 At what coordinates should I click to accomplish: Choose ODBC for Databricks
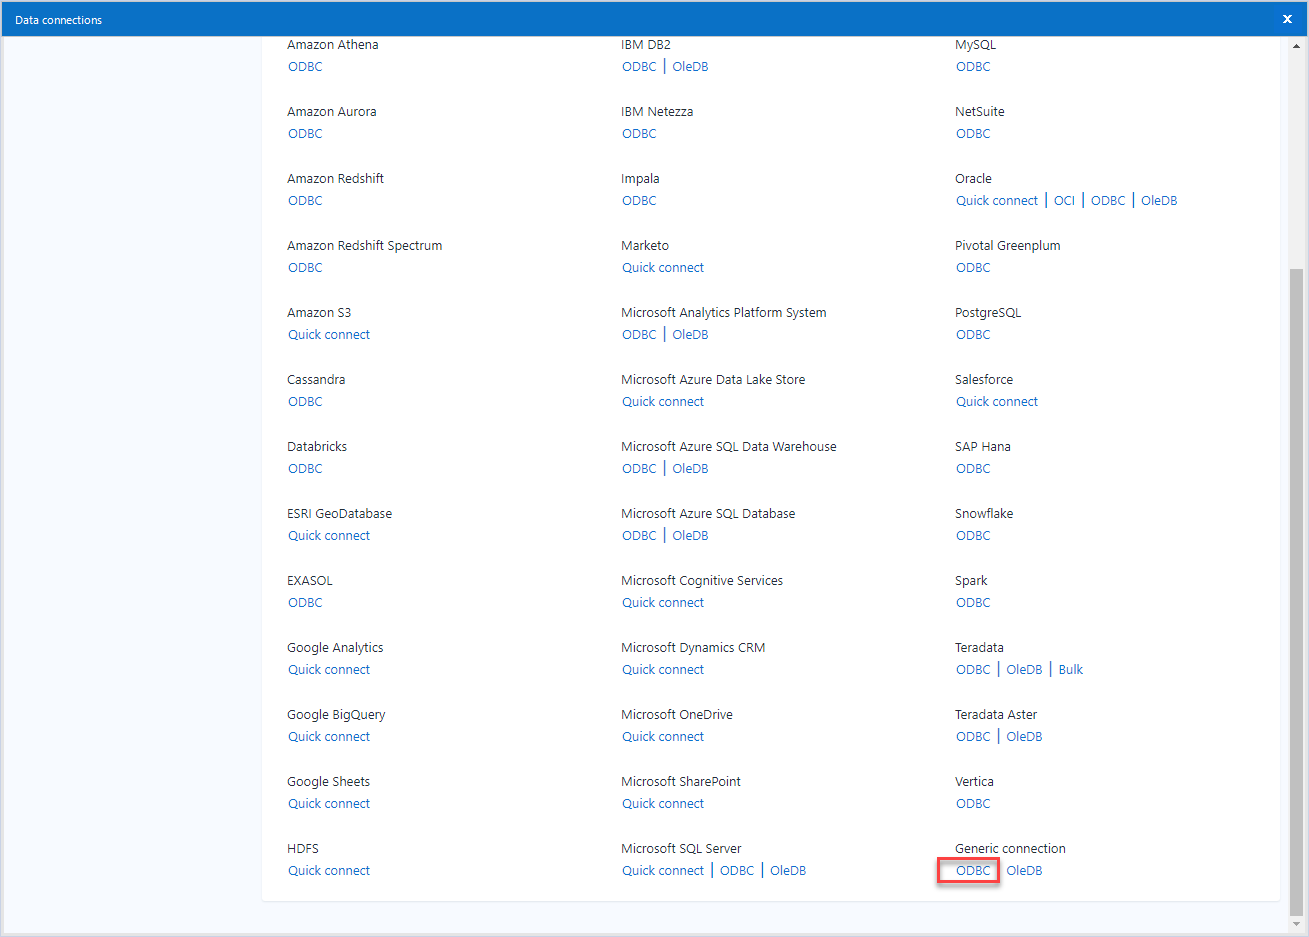305,468
